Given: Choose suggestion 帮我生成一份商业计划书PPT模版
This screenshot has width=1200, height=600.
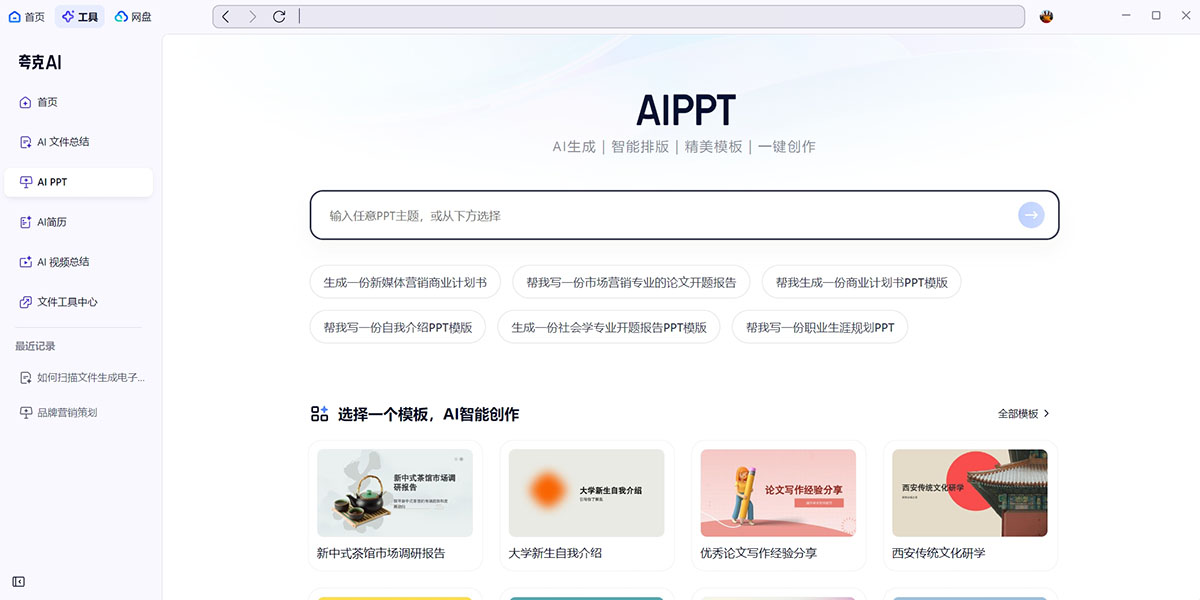Looking at the screenshot, I should pos(861,283).
